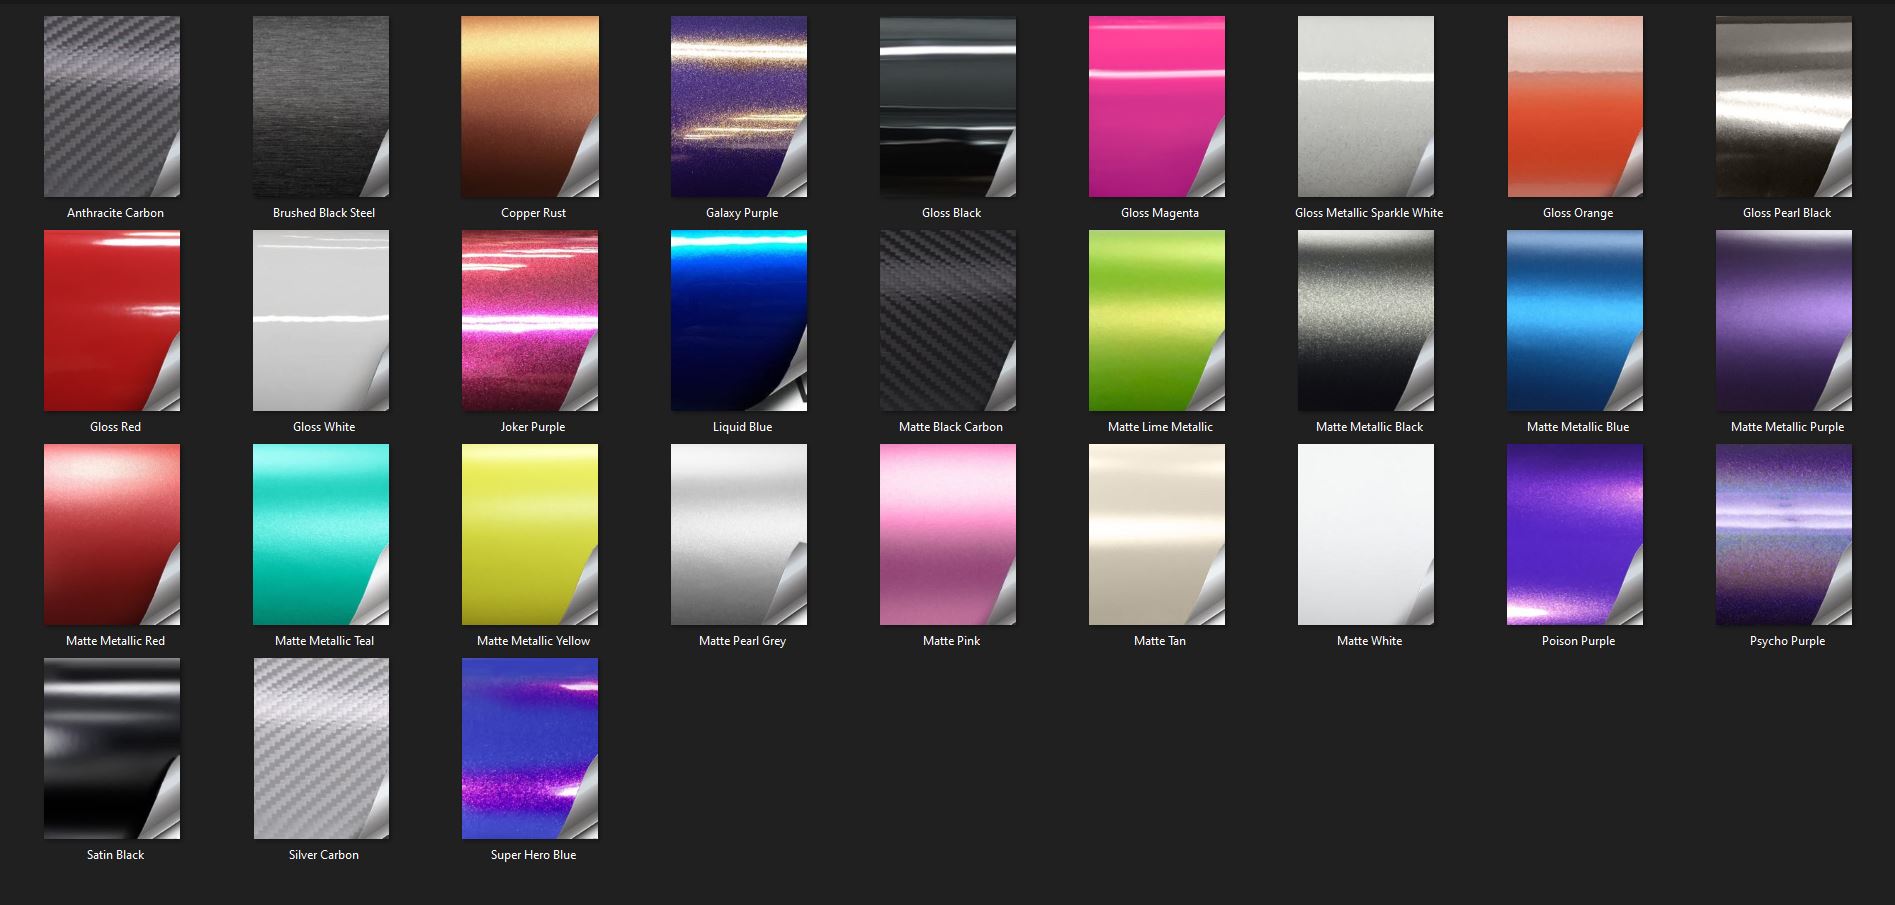Click the Matte Metallic Blue image
The image size is (1895, 905).
pyautogui.click(x=1575, y=320)
